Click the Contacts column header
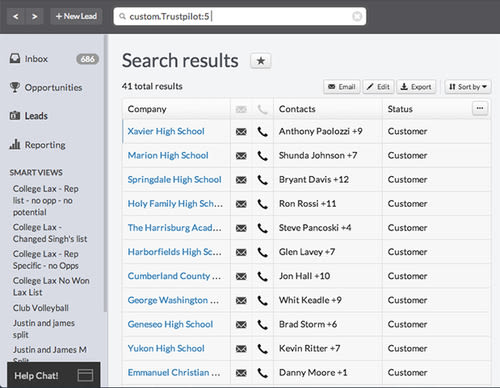This screenshot has width=500, height=388. (x=297, y=109)
